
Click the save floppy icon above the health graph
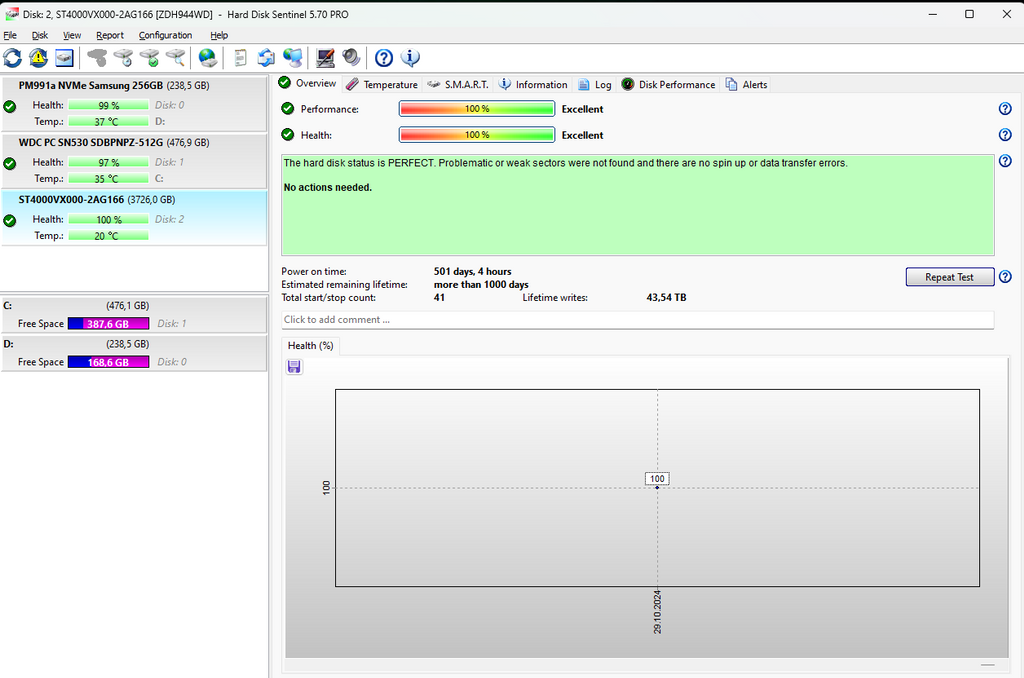pos(294,367)
